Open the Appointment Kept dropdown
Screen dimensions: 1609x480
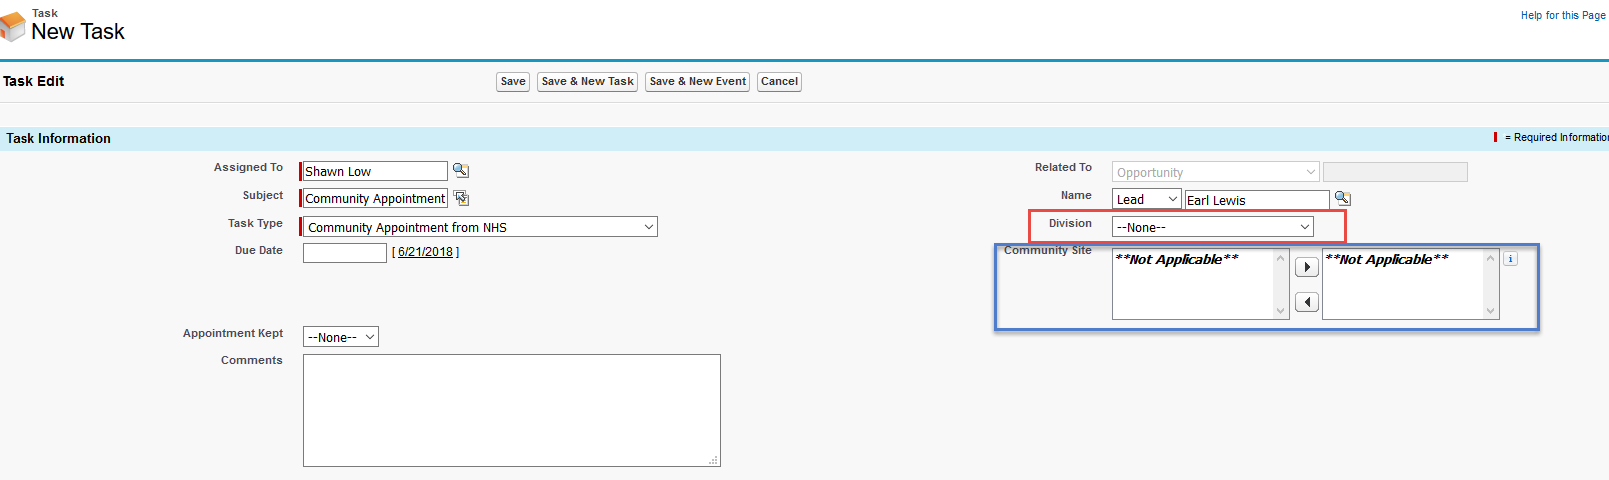point(341,337)
